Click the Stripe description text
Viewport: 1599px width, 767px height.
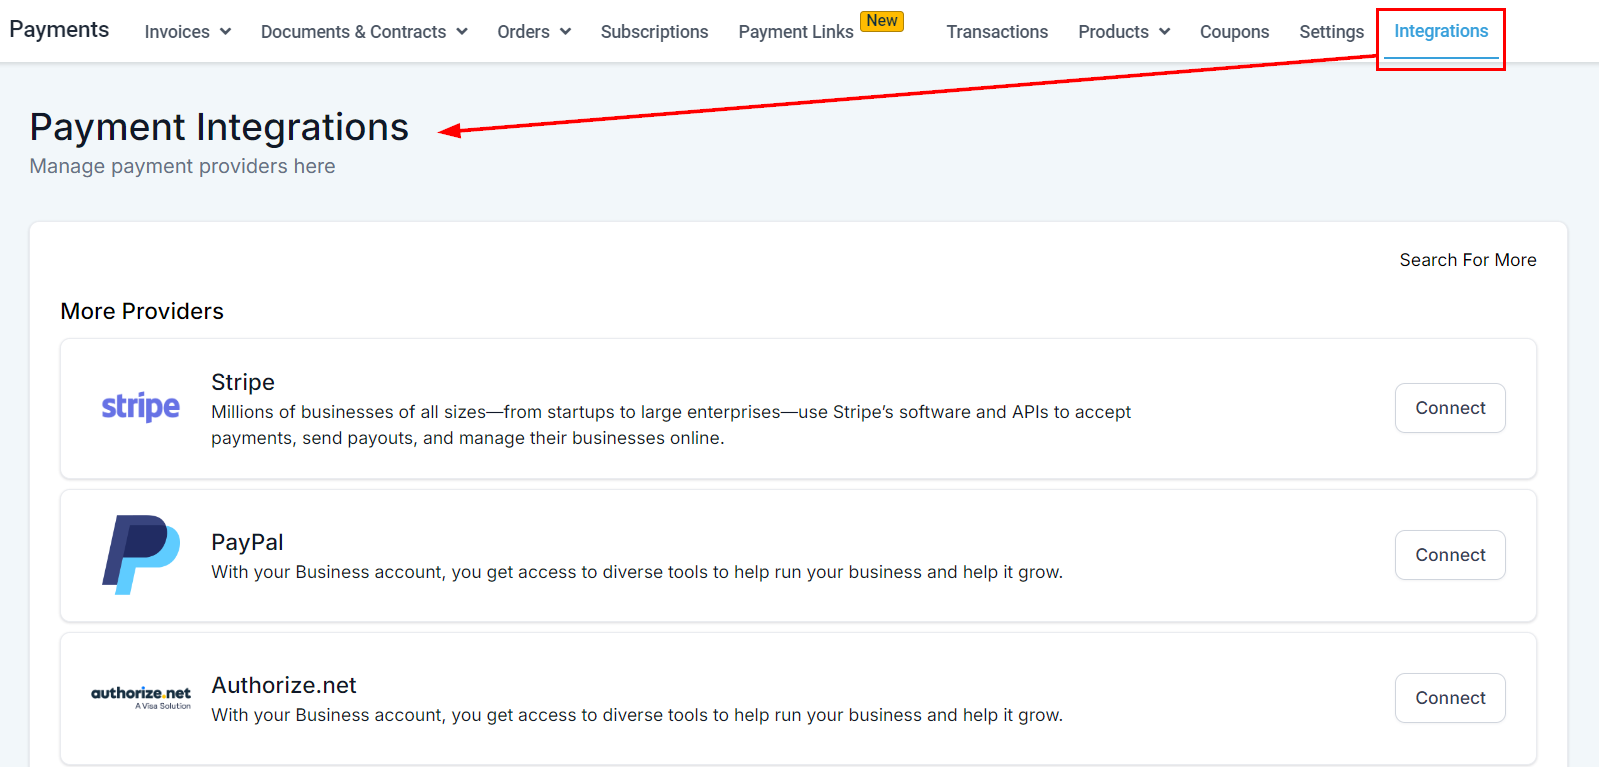(x=671, y=425)
